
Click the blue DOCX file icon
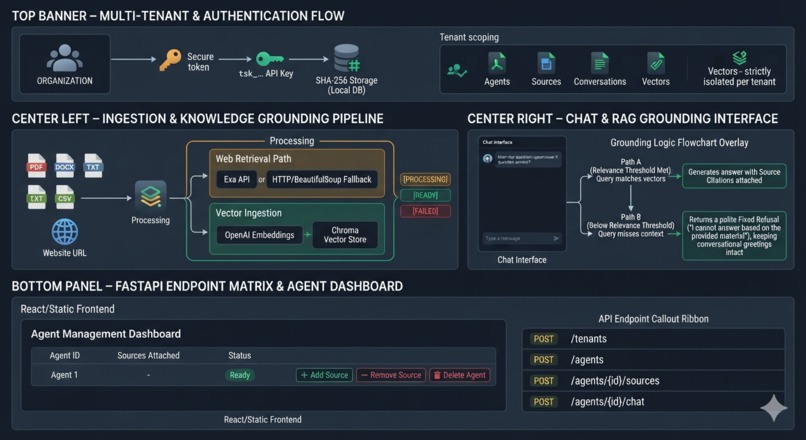pyautogui.click(x=65, y=166)
